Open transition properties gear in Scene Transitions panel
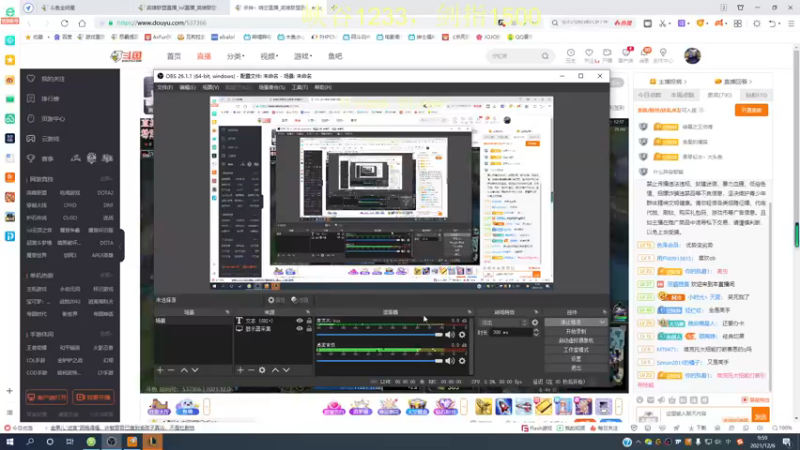The image size is (800, 450). click(535, 322)
